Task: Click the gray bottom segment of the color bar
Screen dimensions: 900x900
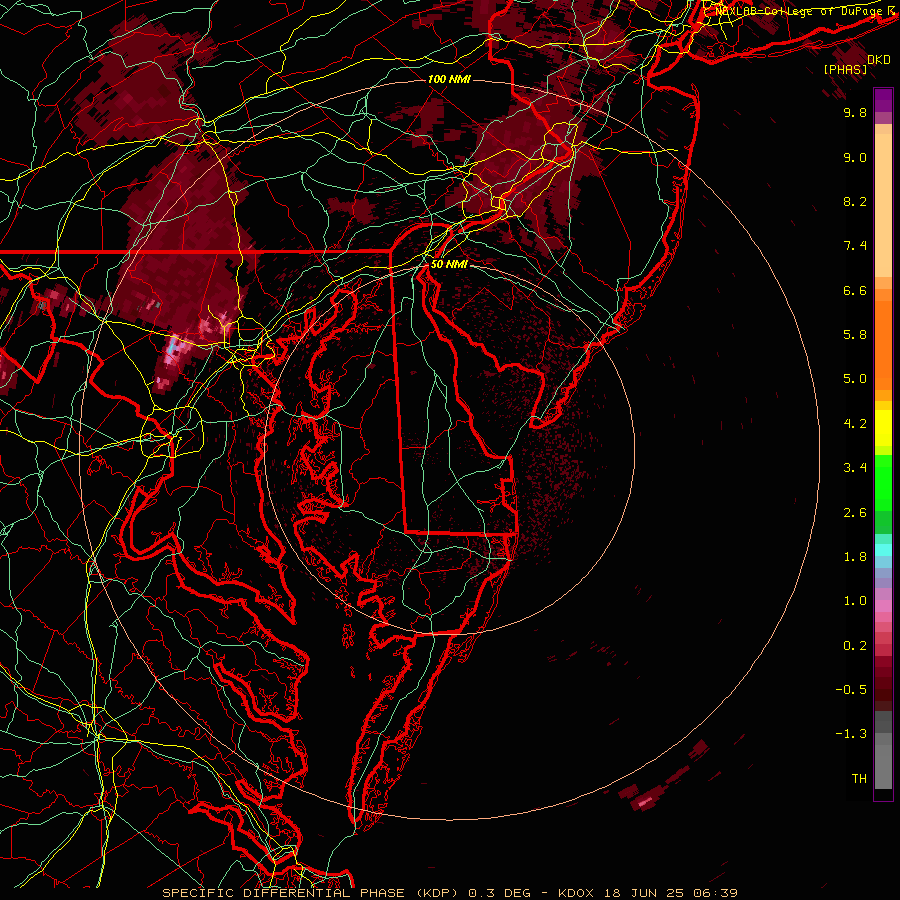Action: pos(883,761)
